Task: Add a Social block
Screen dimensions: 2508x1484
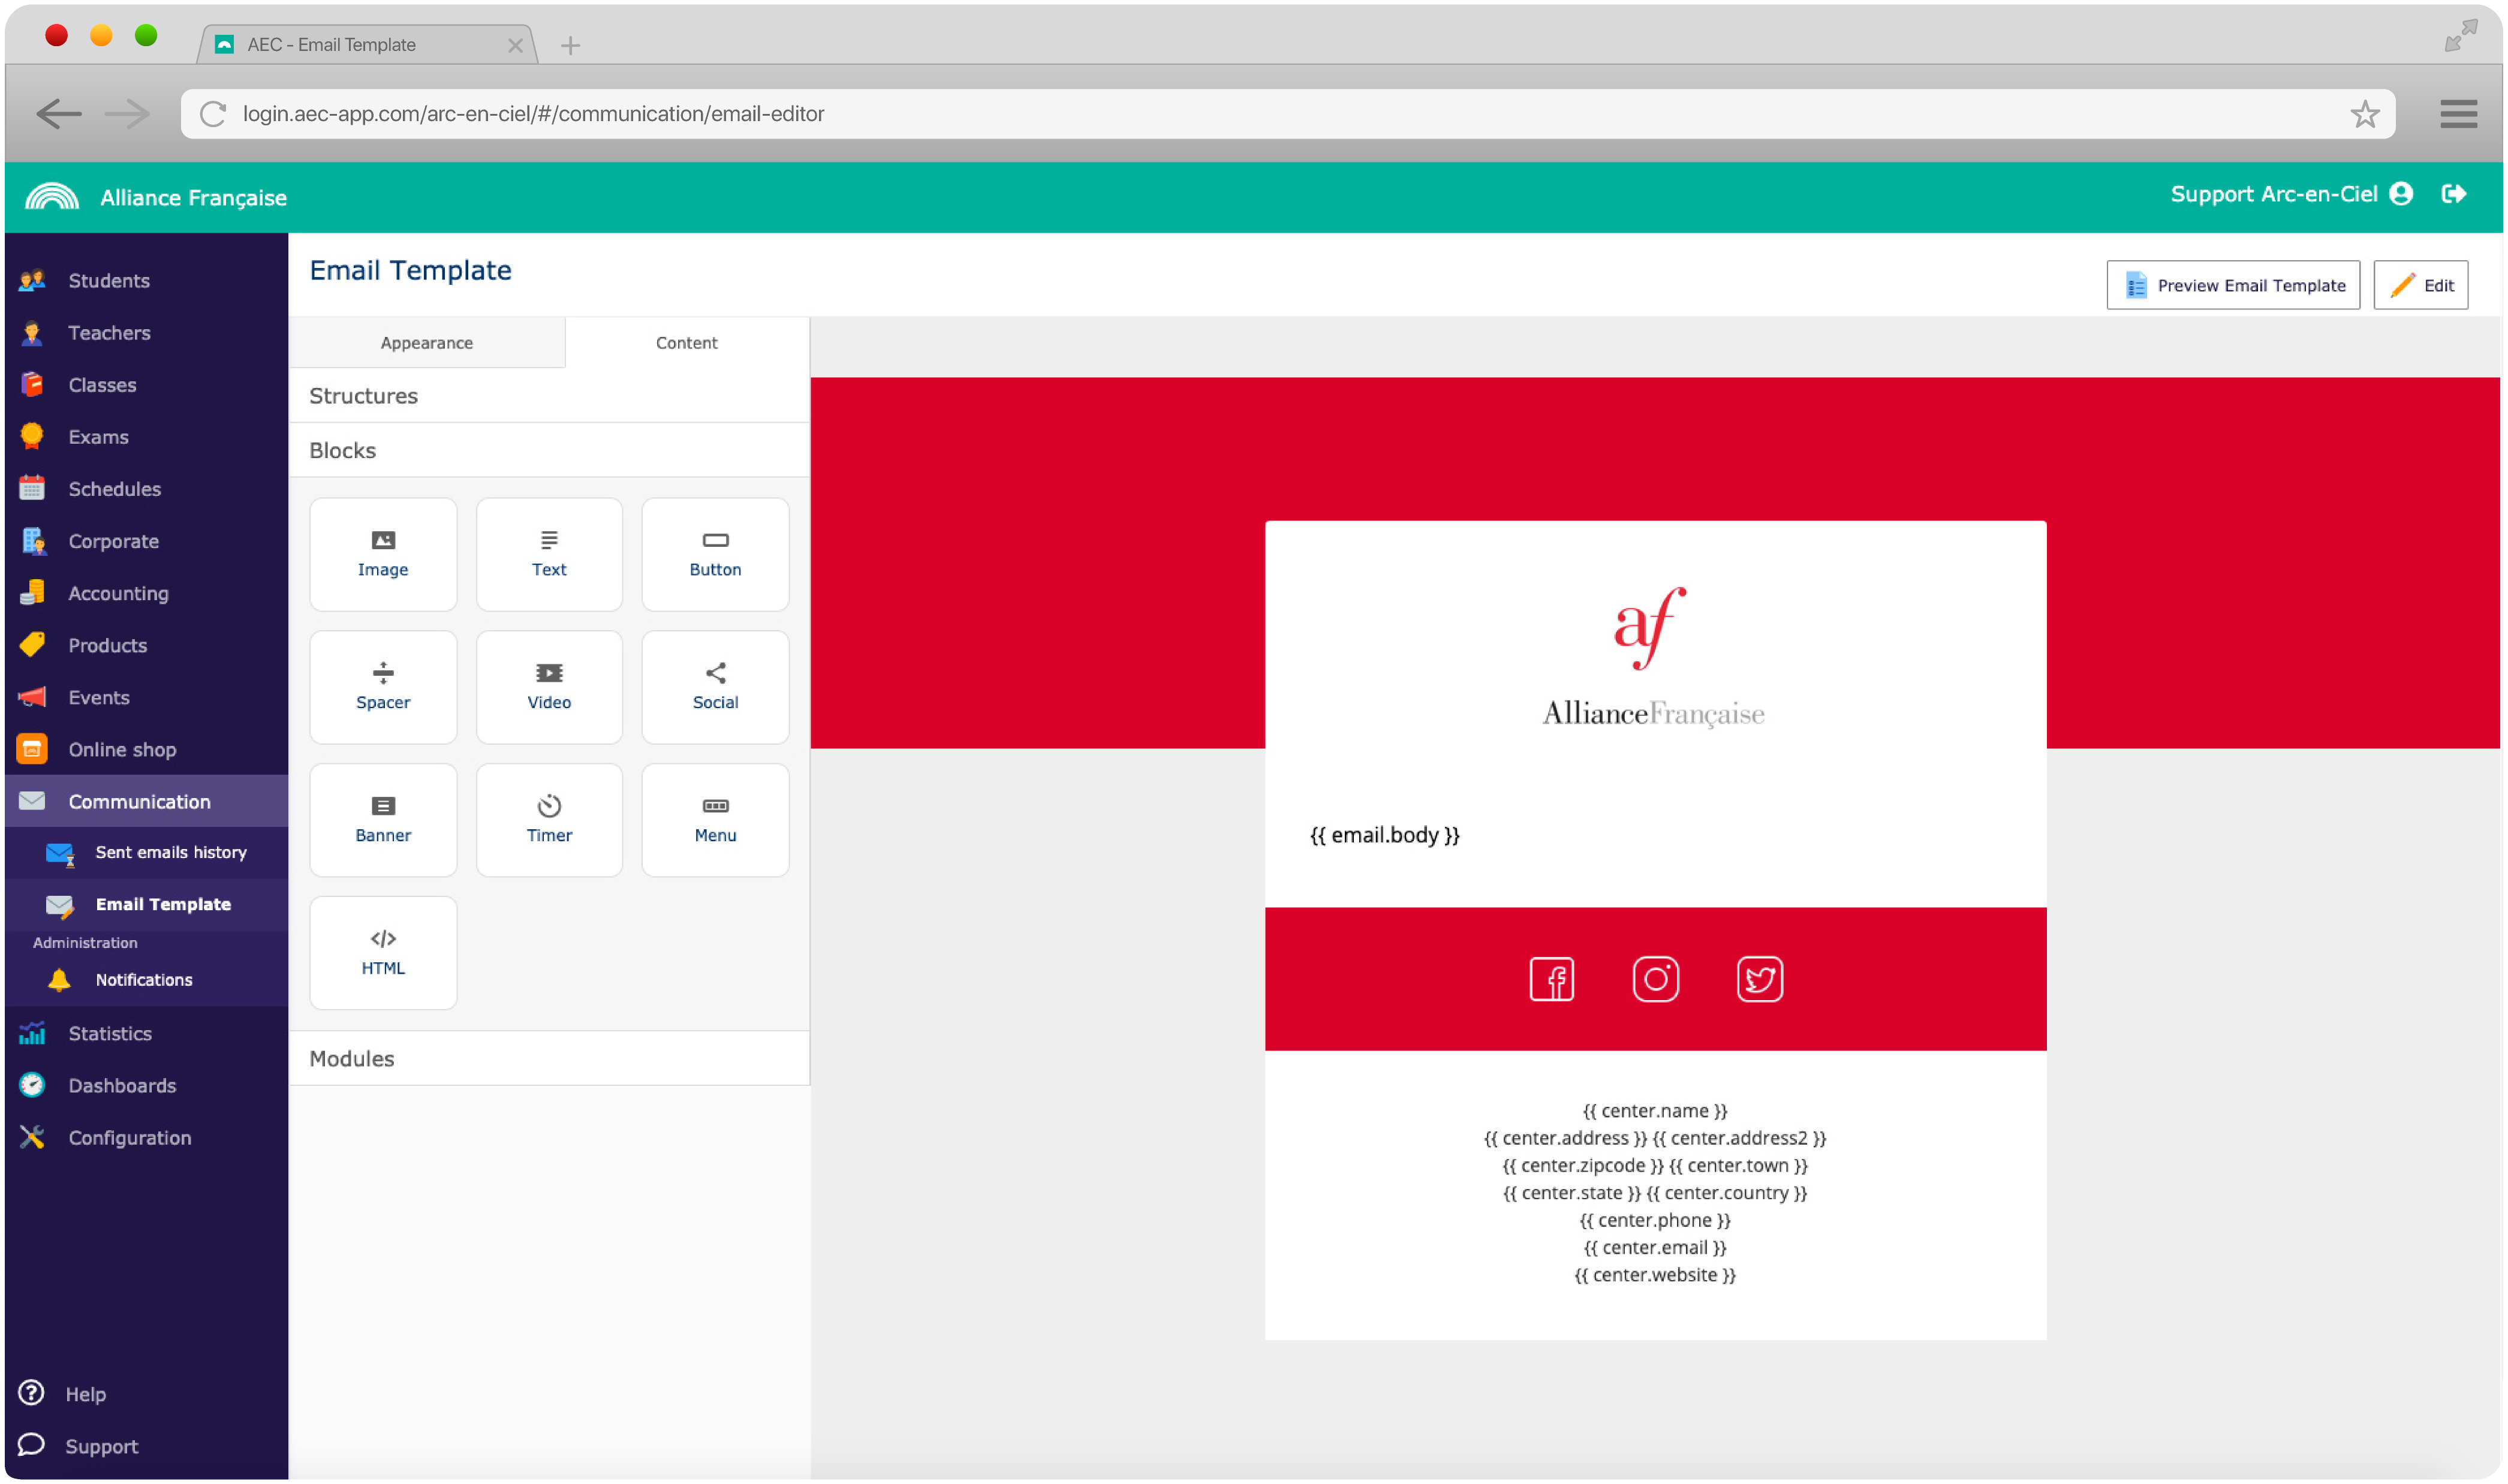Action: click(x=715, y=687)
